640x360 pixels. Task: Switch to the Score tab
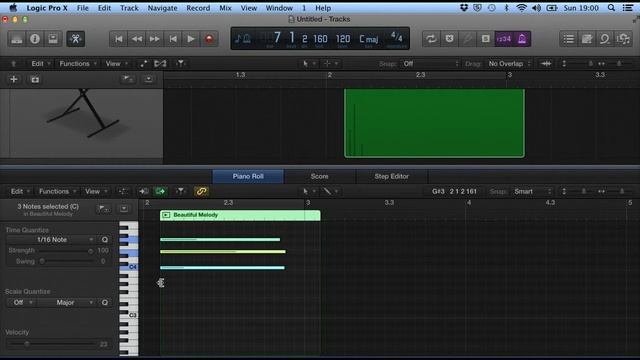coord(319,176)
